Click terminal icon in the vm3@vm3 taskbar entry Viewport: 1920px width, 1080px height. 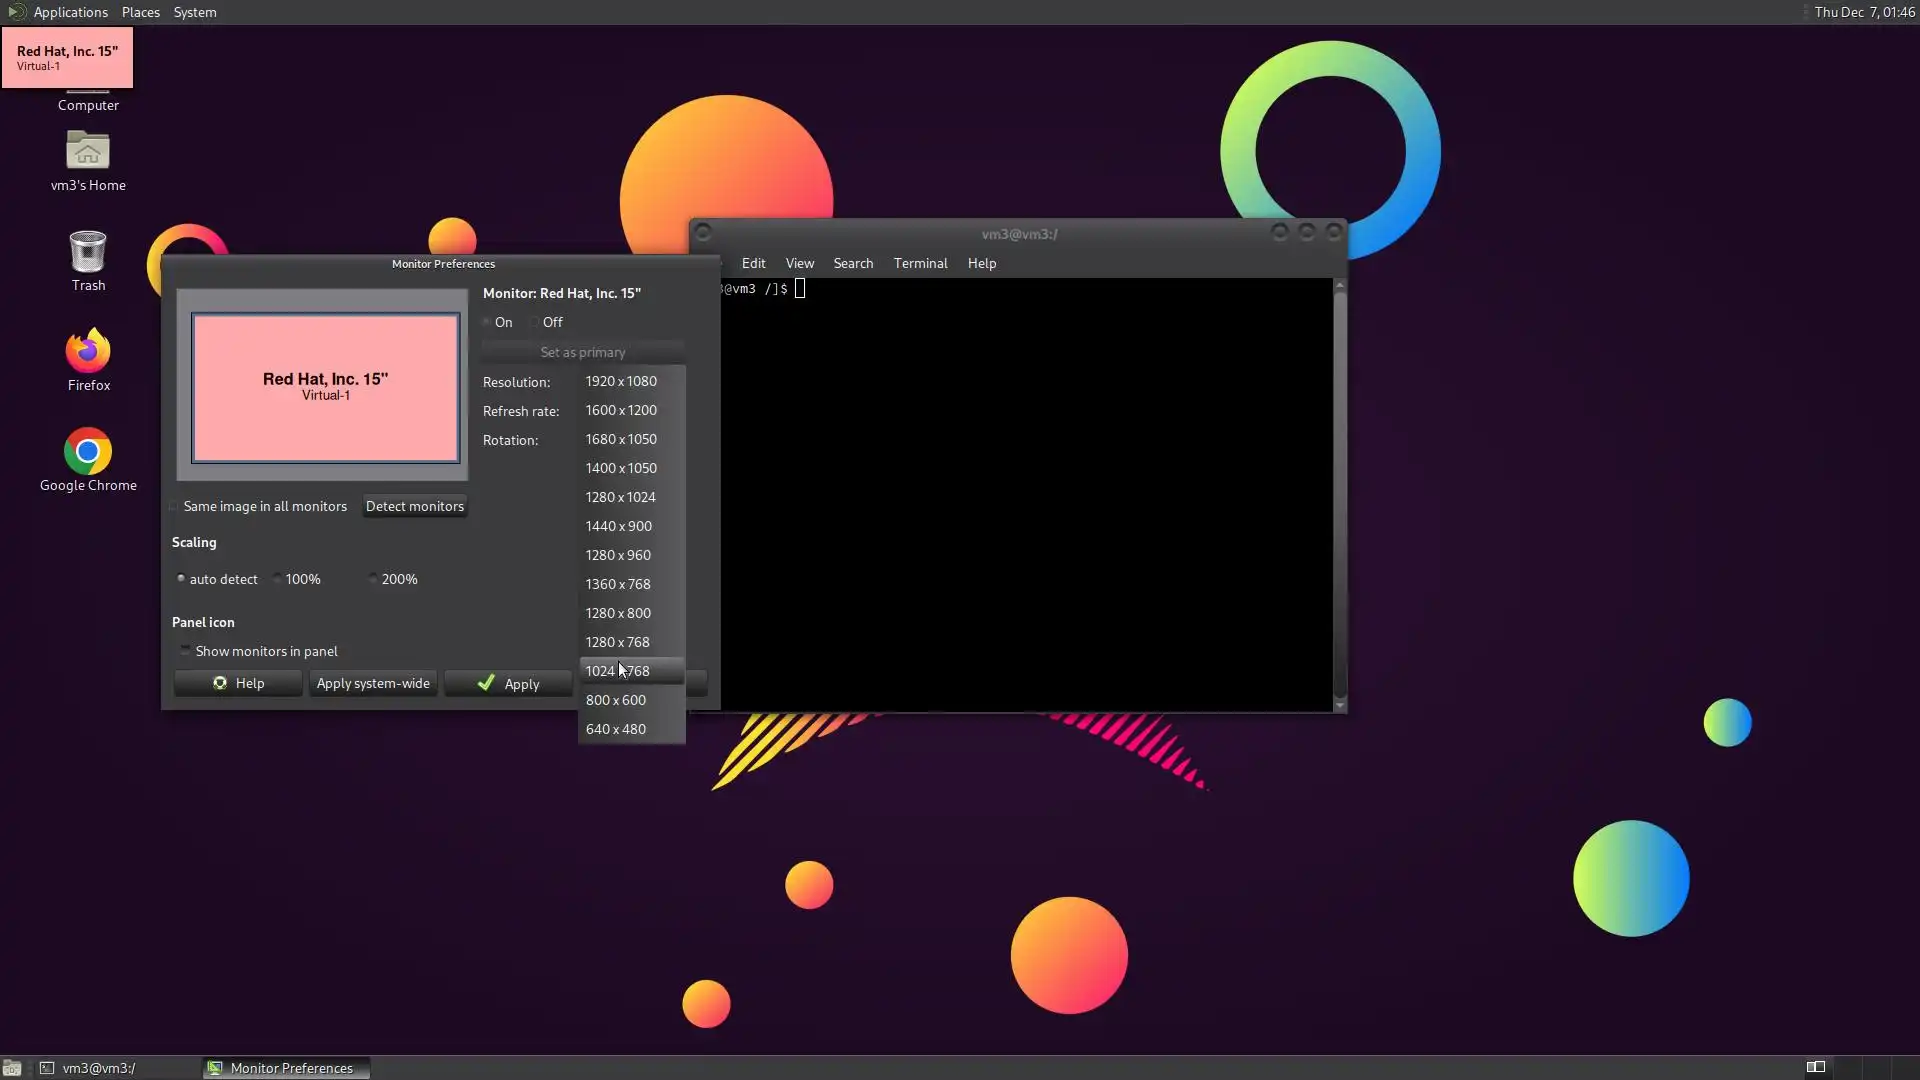click(47, 1068)
